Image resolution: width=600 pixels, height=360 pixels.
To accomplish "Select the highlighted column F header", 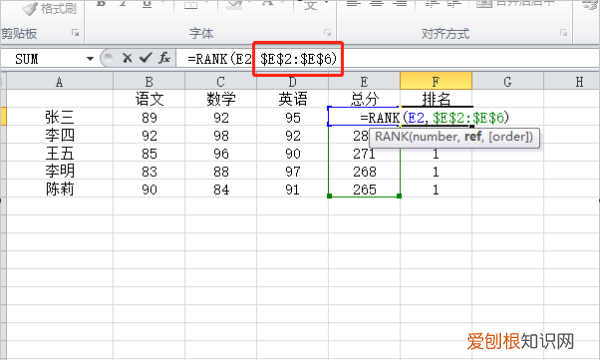I will click(x=436, y=81).
